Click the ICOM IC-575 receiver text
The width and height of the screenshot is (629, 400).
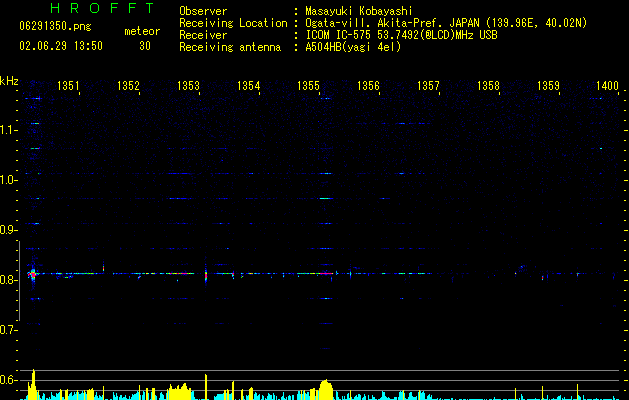point(401,35)
